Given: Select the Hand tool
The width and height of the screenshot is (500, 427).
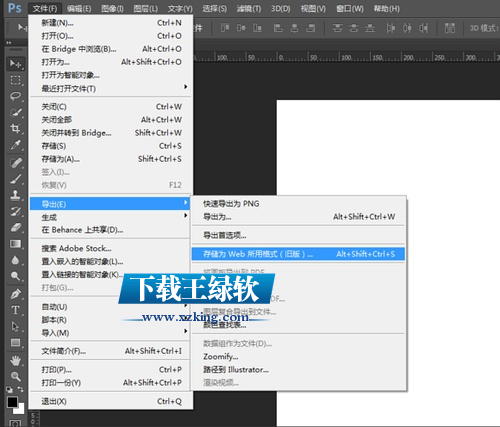Looking at the screenshot, I should tap(15, 360).
